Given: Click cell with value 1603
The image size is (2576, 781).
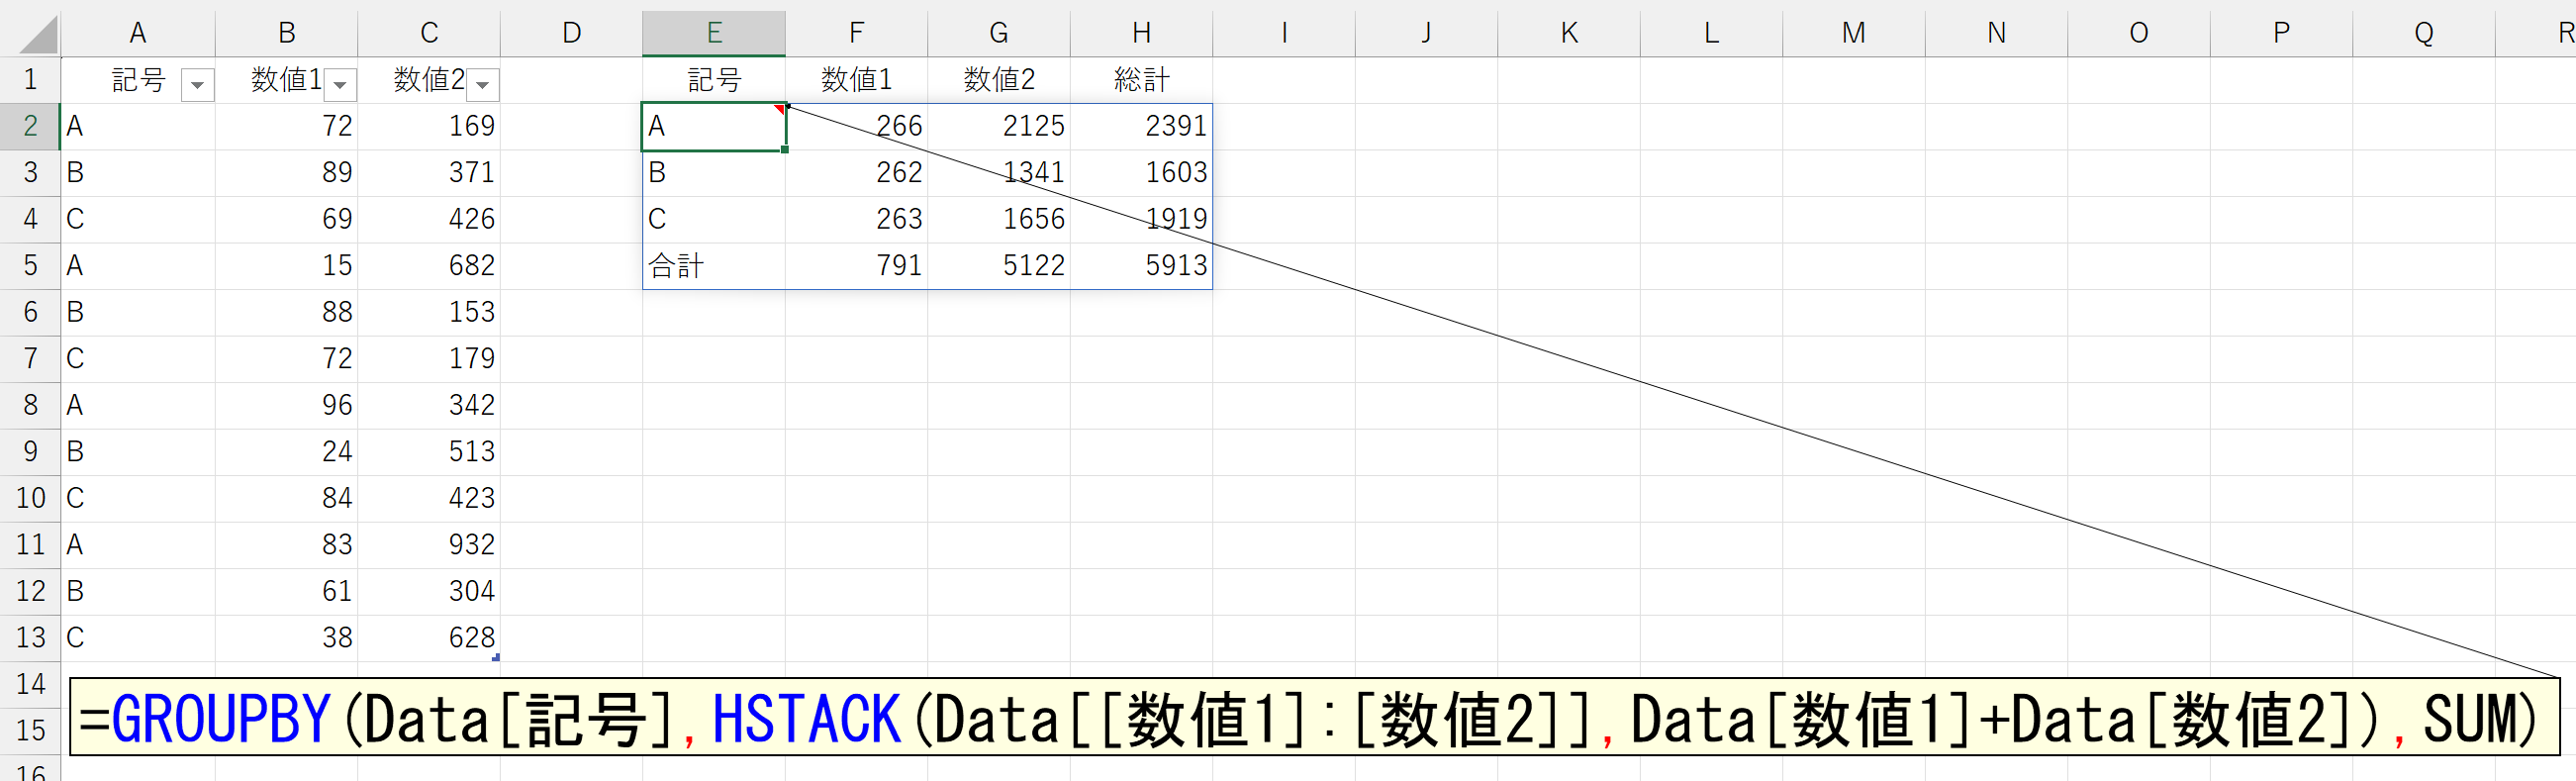Looking at the screenshot, I should point(1141,173).
